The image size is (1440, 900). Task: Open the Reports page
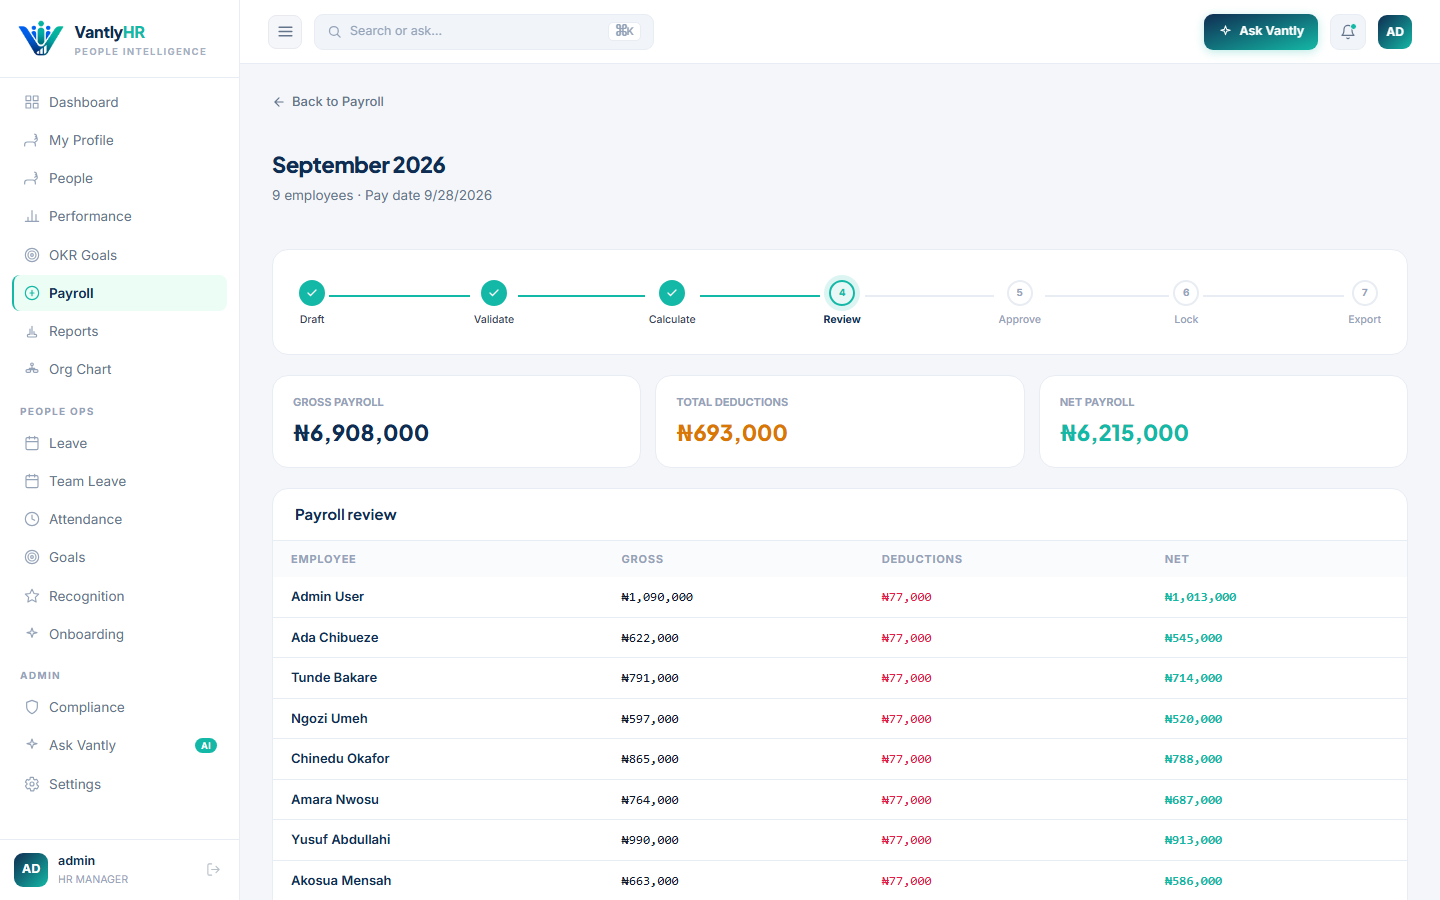[120, 331]
